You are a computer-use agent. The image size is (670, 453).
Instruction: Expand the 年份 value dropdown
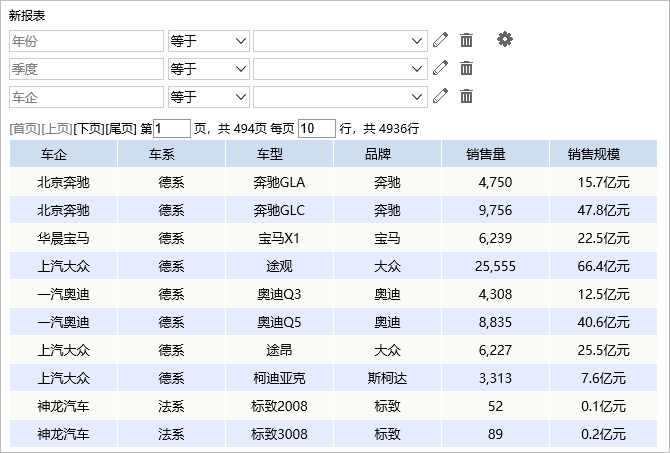[340, 41]
